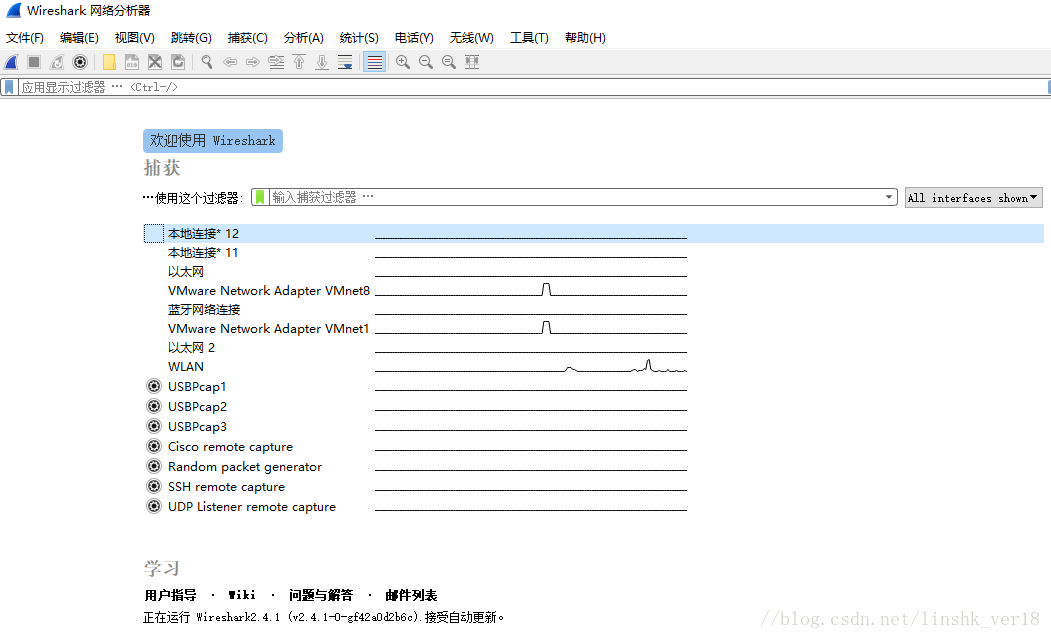1051x639 pixels.
Task: Open a capture file with the folder icon
Action: 109,62
